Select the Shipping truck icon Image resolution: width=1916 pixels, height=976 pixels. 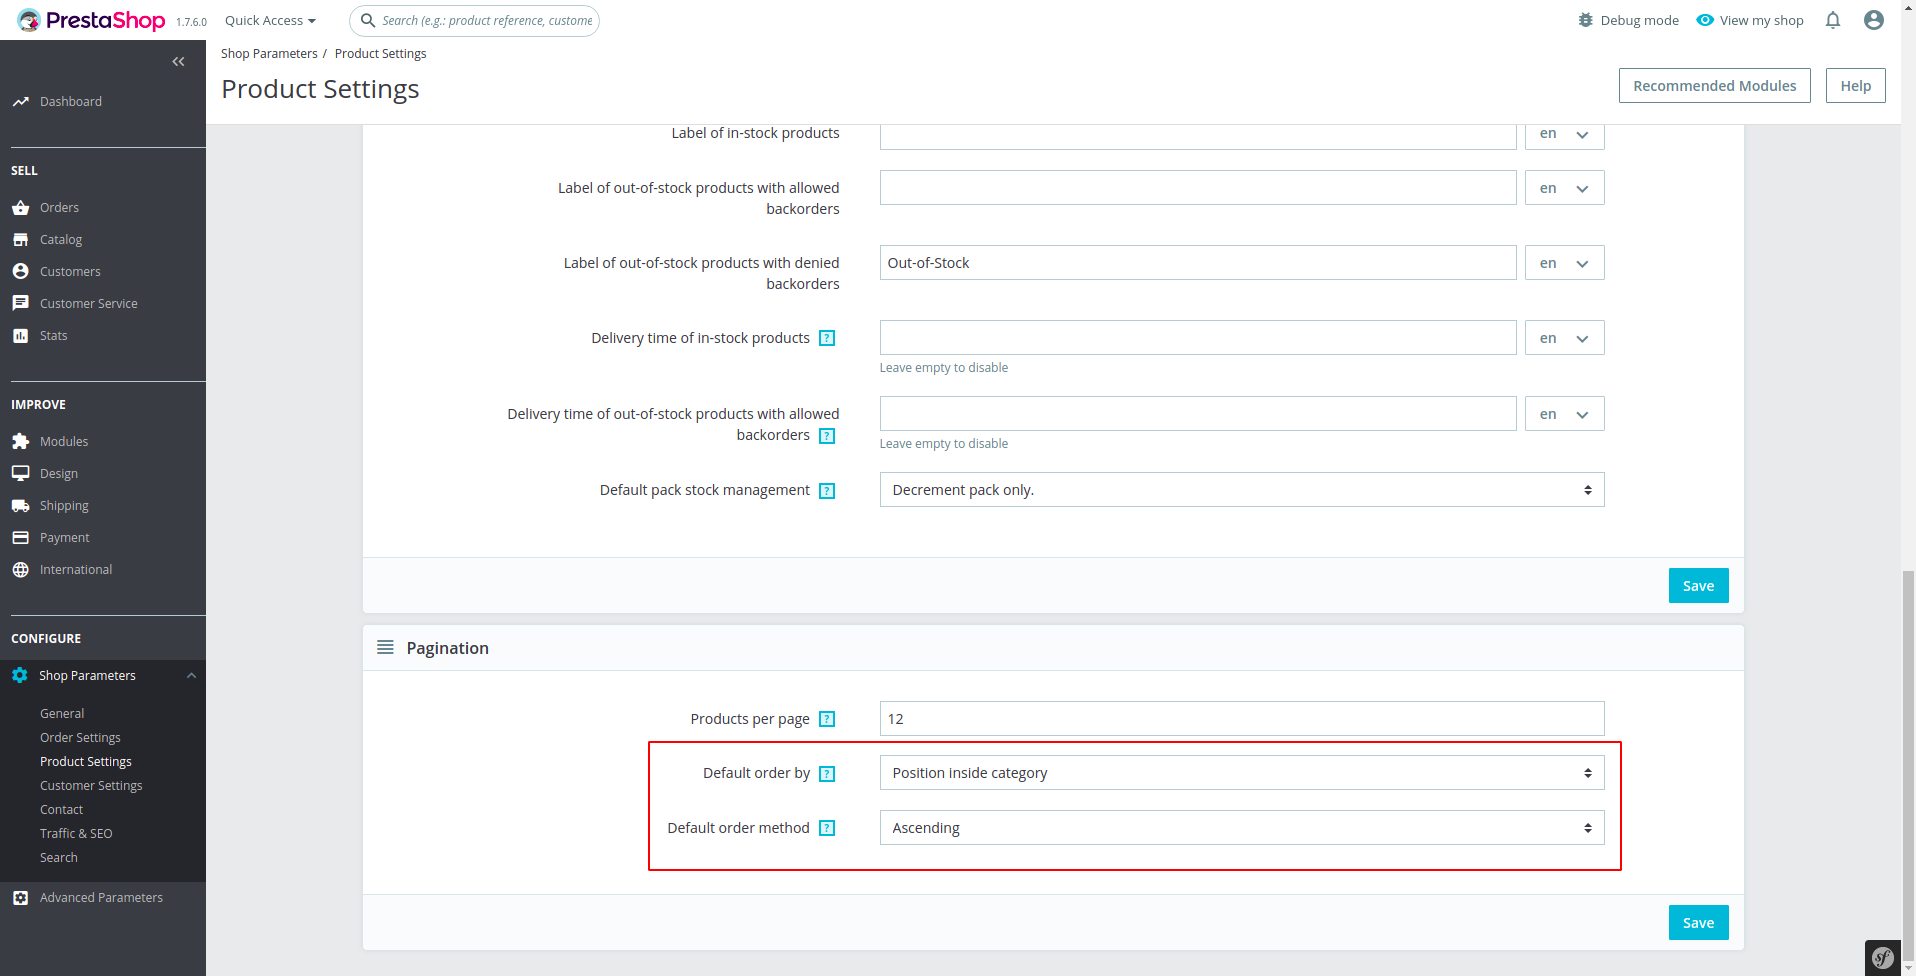coord(21,505)
